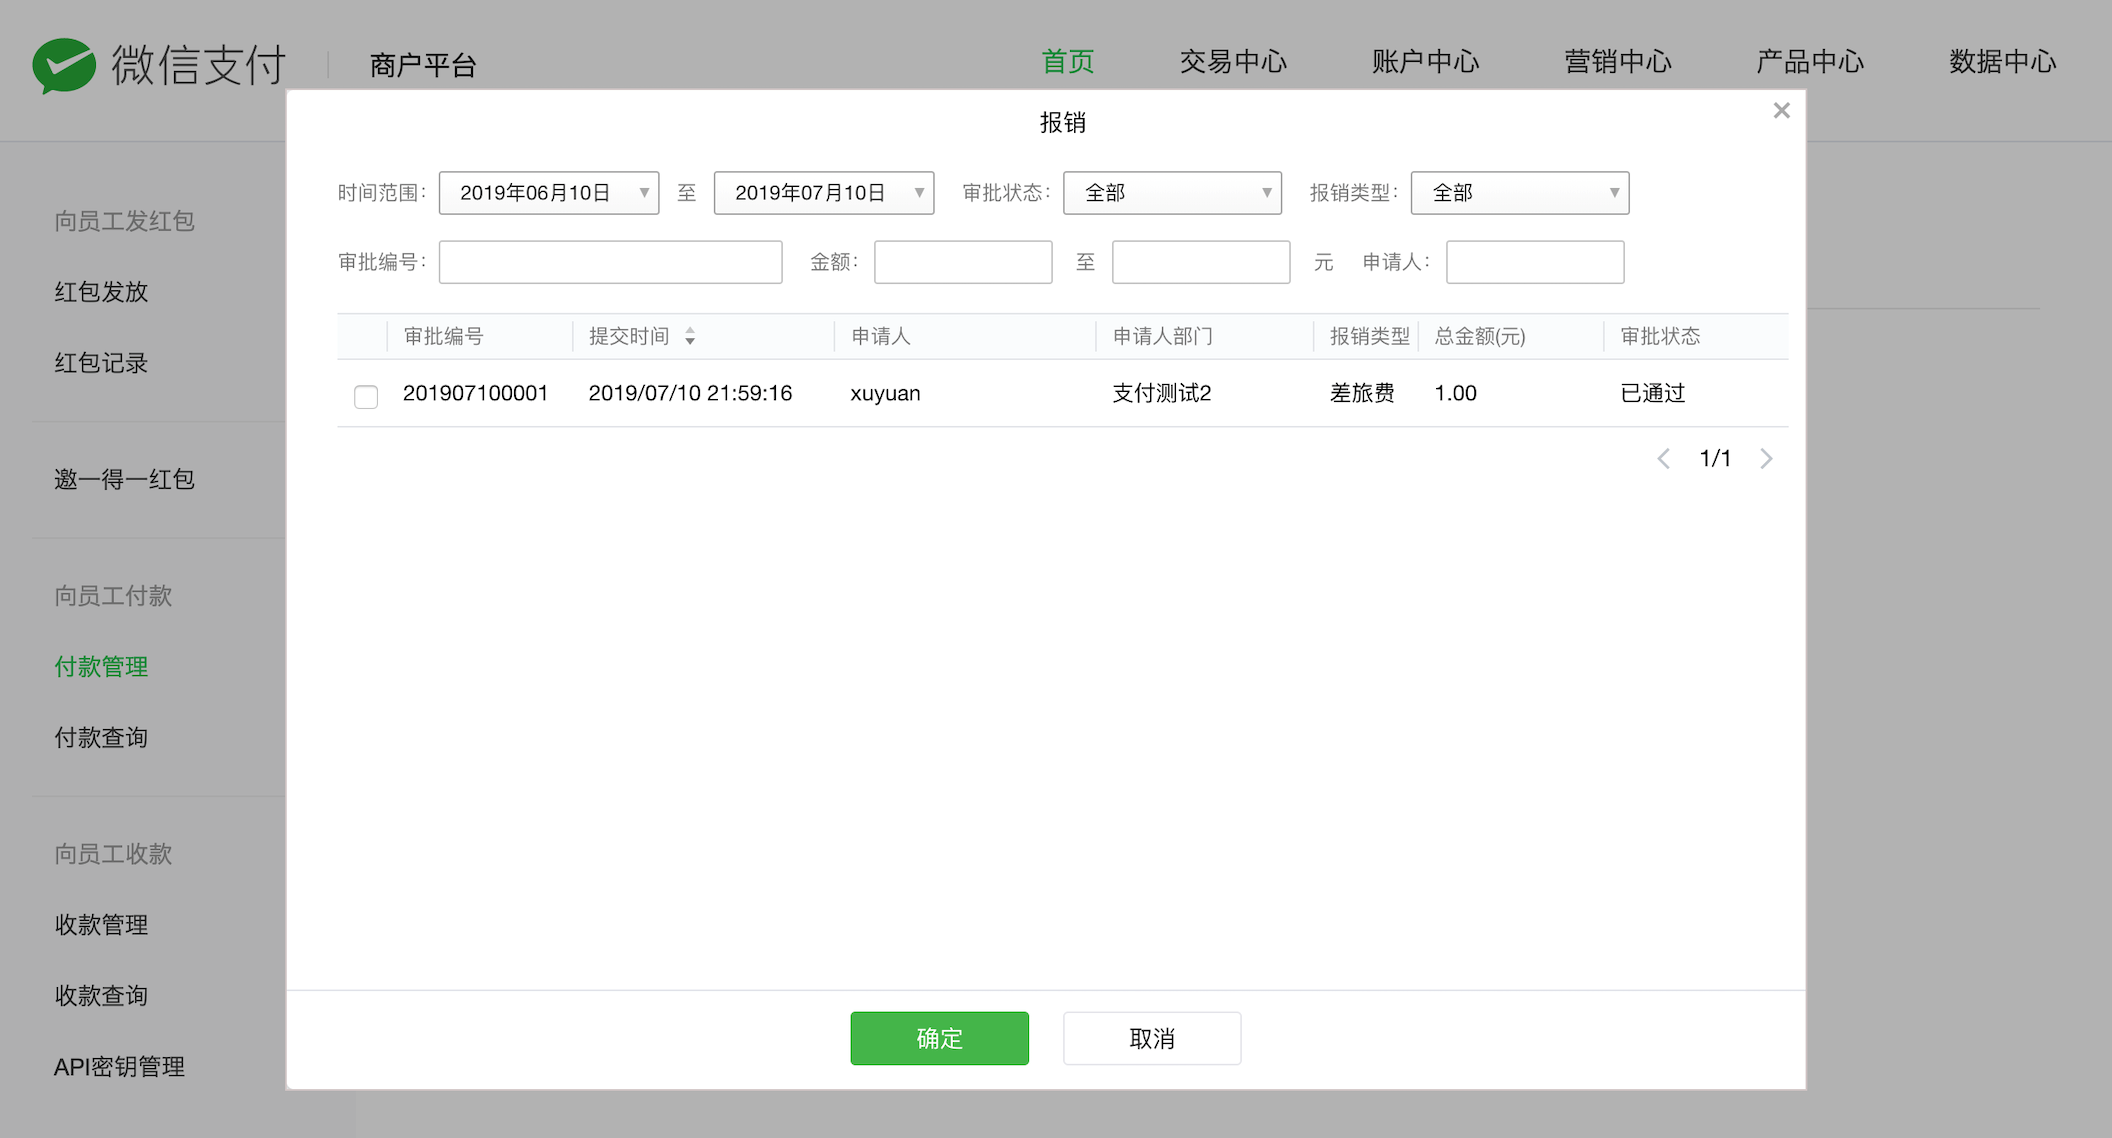Screen dimensions: 2112x1138
Task: Click the 报销类型 column header
Action: point(1369,337)
